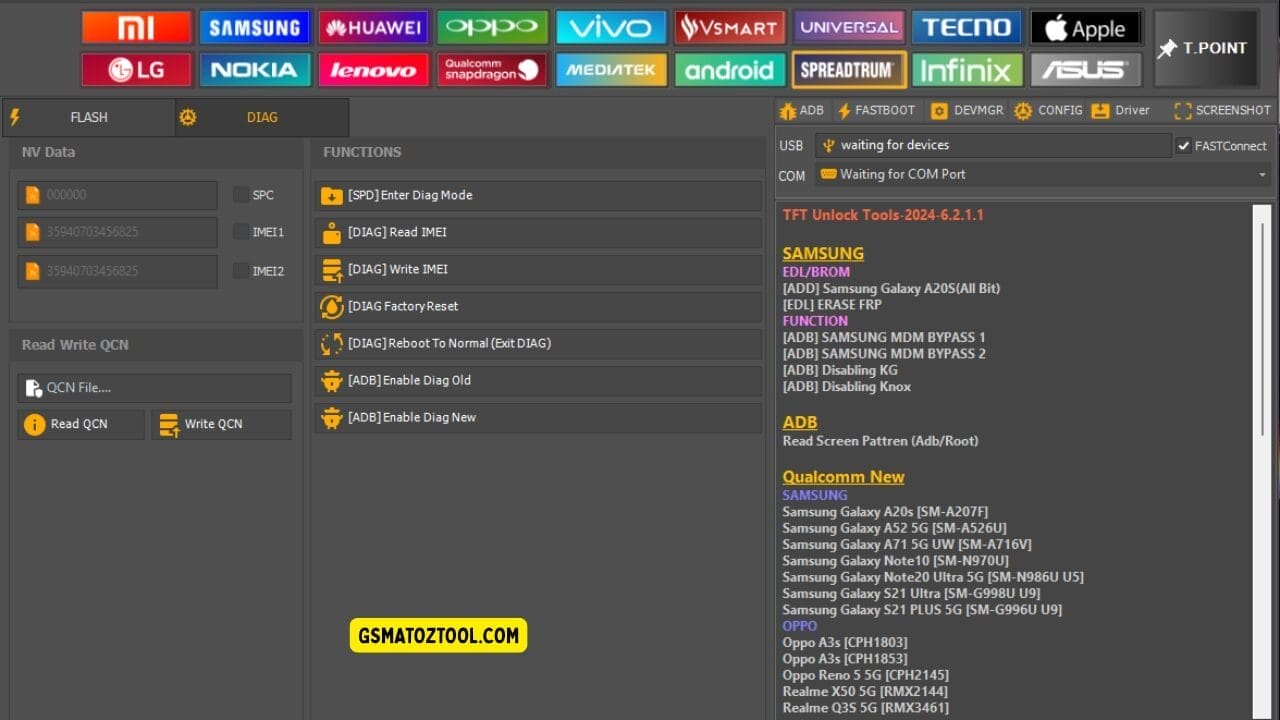This screenshot has height=720, width=1280.
Task: Pick the Qualcomm Snapdragon logo
Action: pos(492,70)
